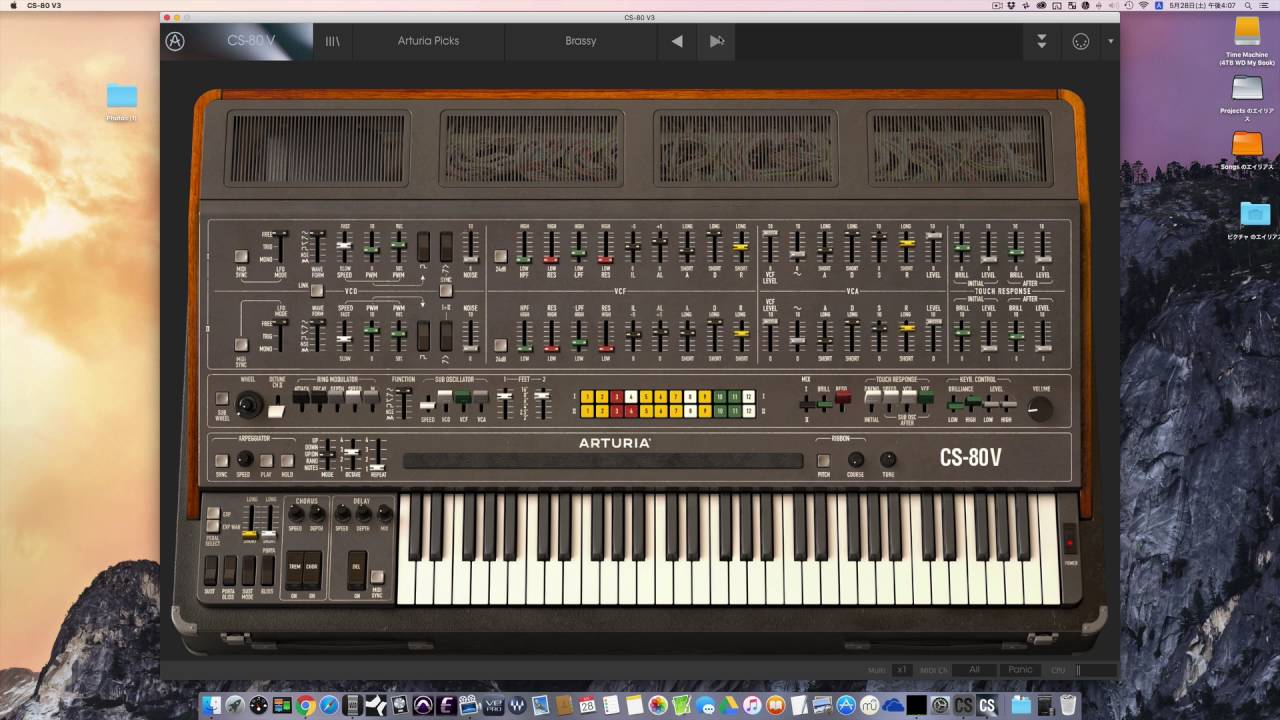Adjust Delay Speed knob
Viewport: 1280px width, 720px height.
(341, 513)
